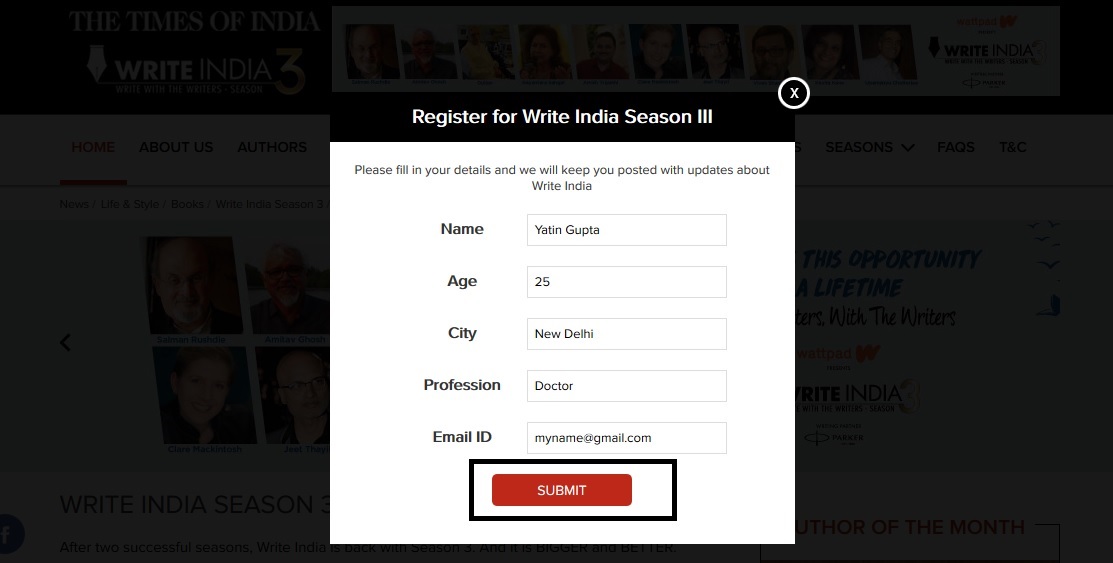Select the Profession input box
Image resolution: width=1113 pixels, height=563 pixels.
click(x=626, y=386)
